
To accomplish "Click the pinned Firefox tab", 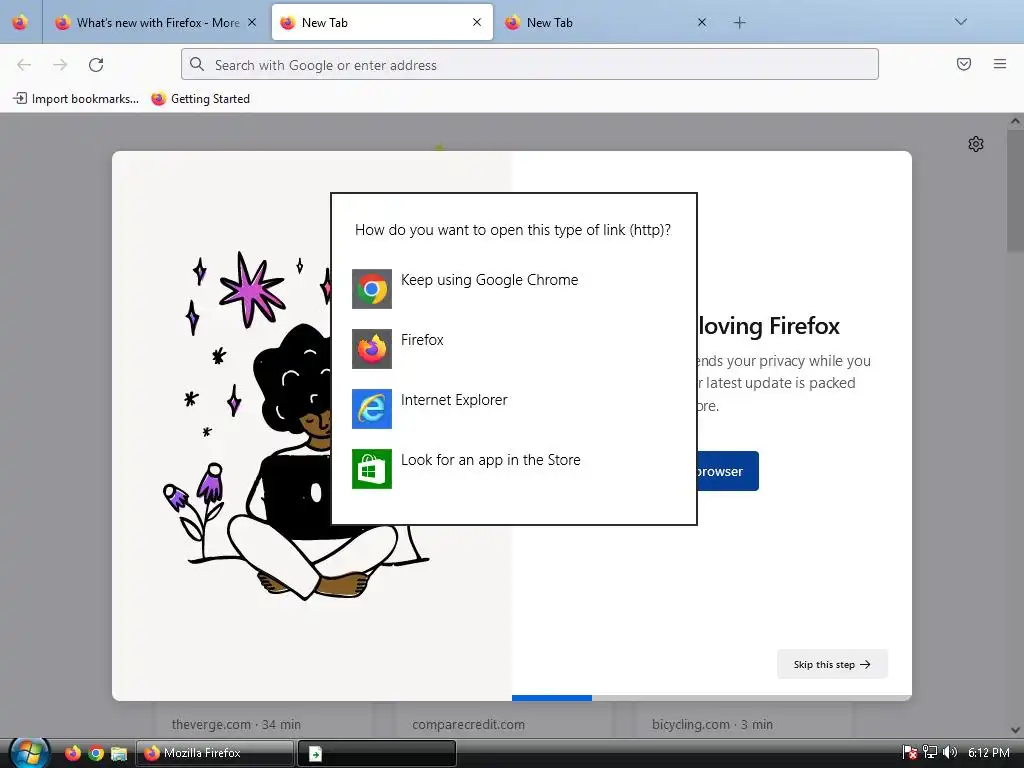I will coord(20,22).
